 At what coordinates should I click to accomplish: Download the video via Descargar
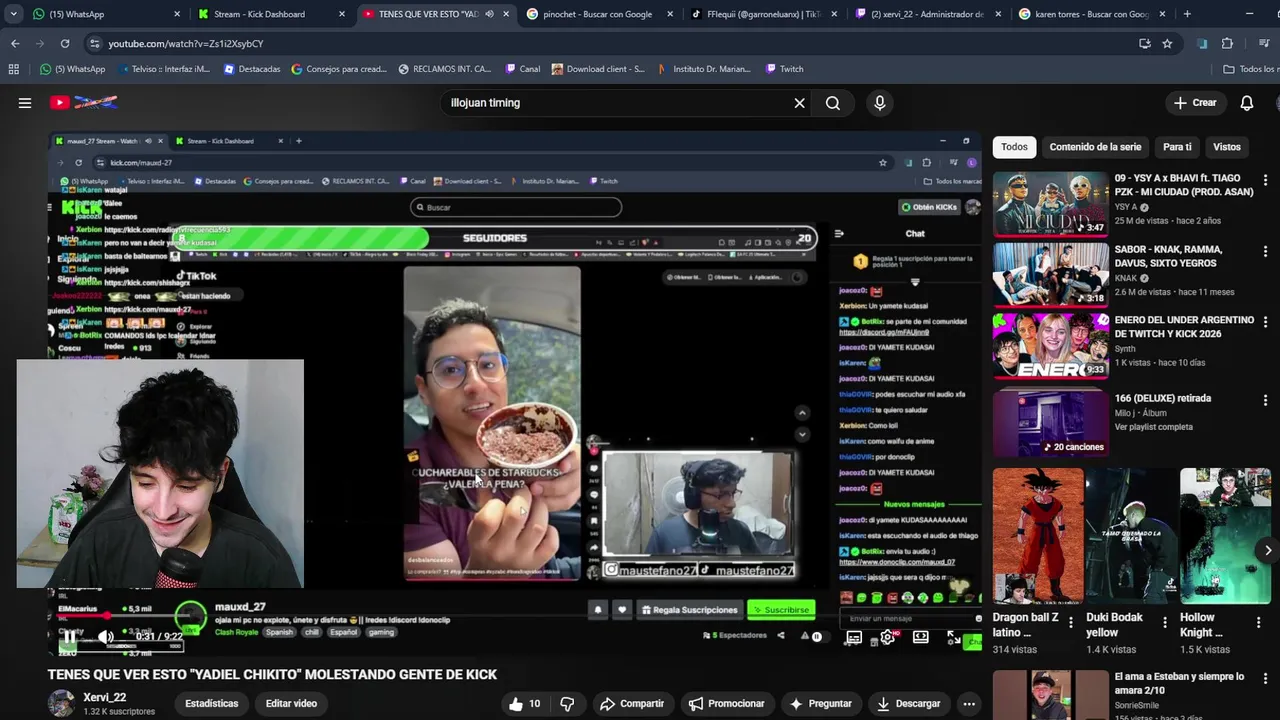909,704
